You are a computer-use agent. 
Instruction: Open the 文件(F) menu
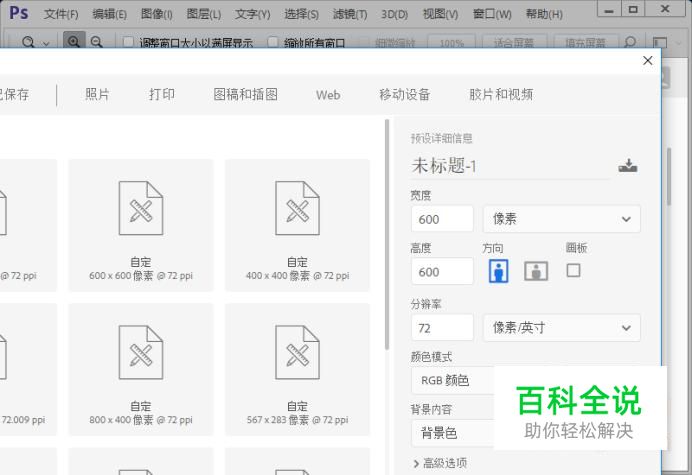click(61, 14)
